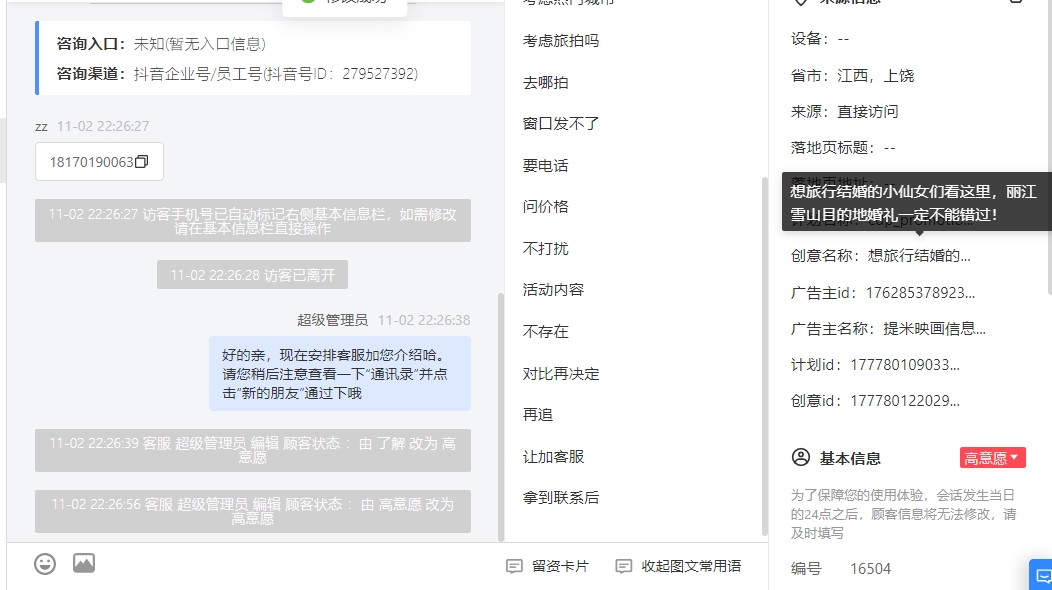This screenshot has width=1052, height=590.
Task: Open the emoji picker
Action: click(45, 564)
